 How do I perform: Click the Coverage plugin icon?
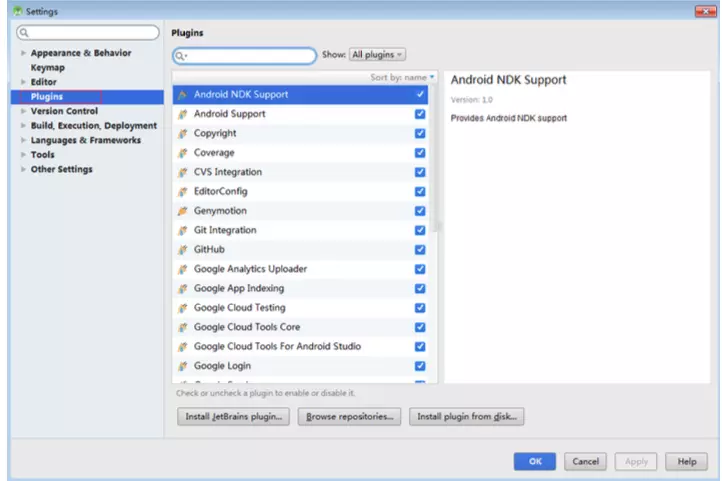[x=182, y=153]
